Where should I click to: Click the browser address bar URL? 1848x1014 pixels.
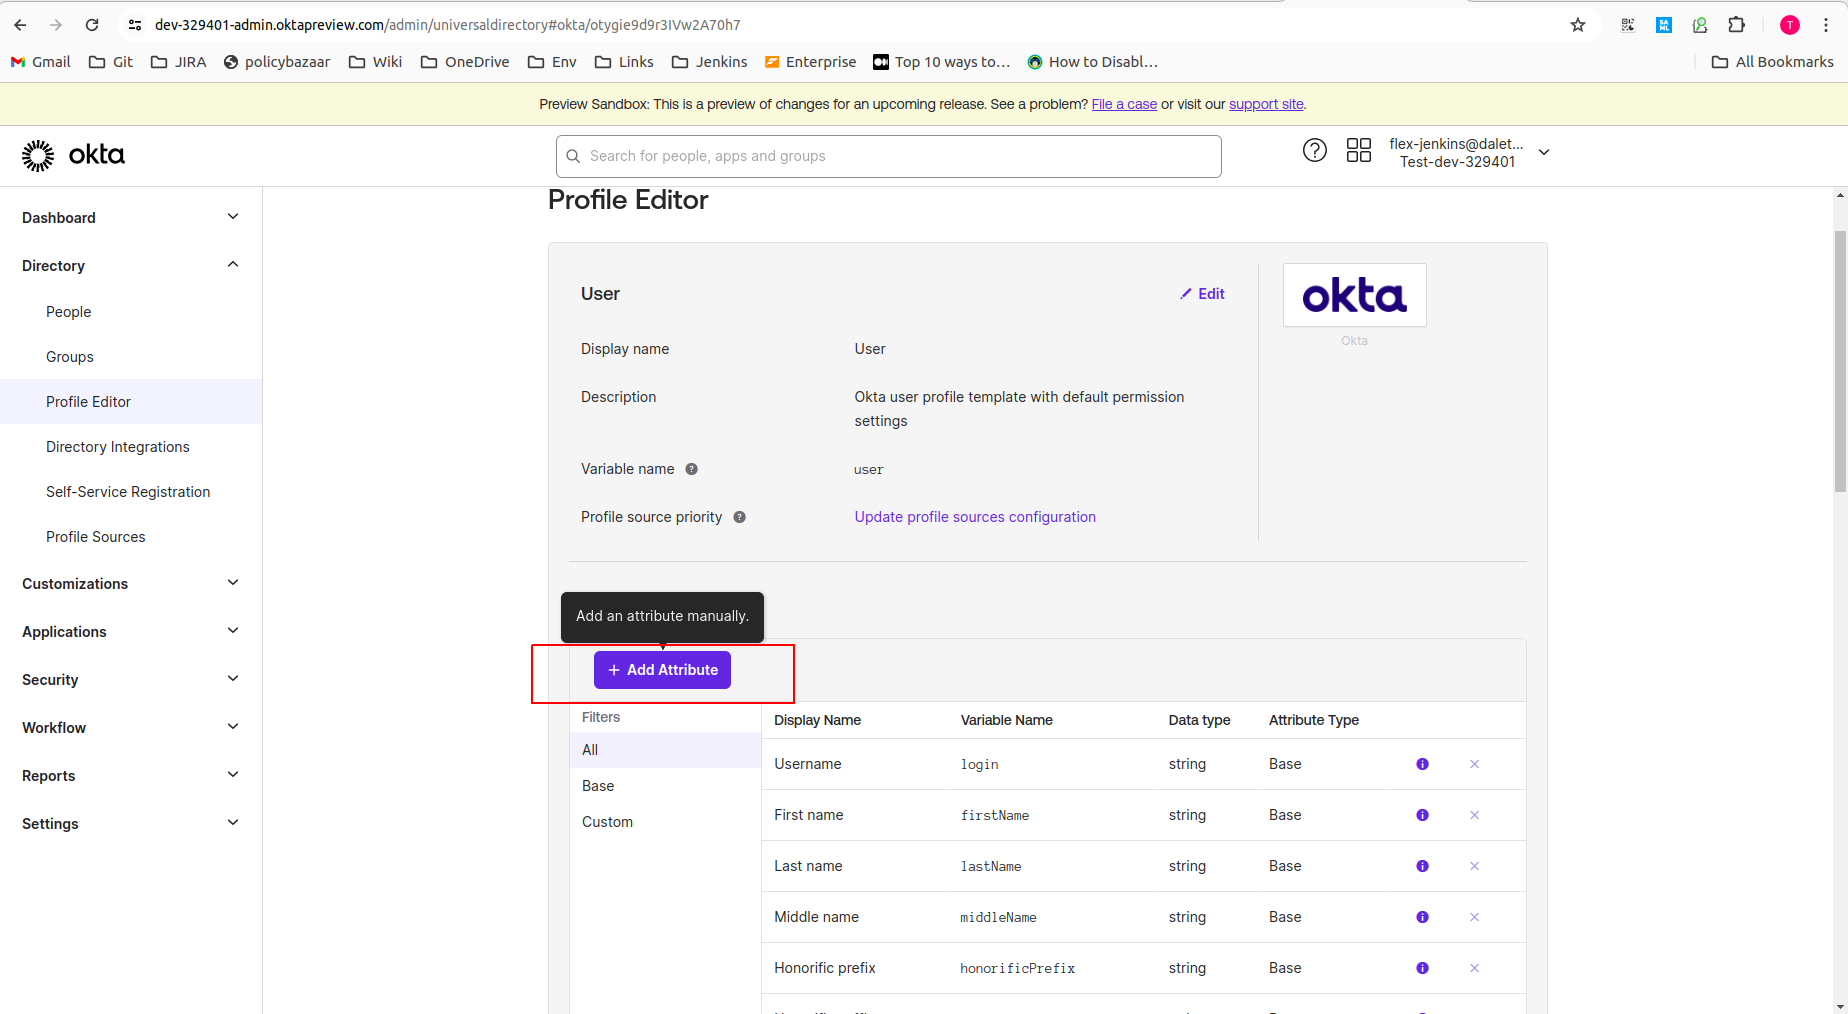448,25
